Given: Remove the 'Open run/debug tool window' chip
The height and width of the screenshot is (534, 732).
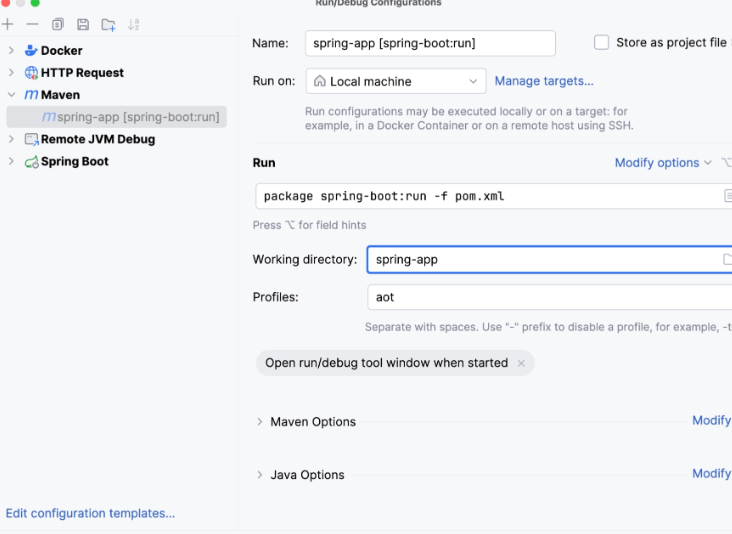Looking at the screenshot, I should point(521,363).
